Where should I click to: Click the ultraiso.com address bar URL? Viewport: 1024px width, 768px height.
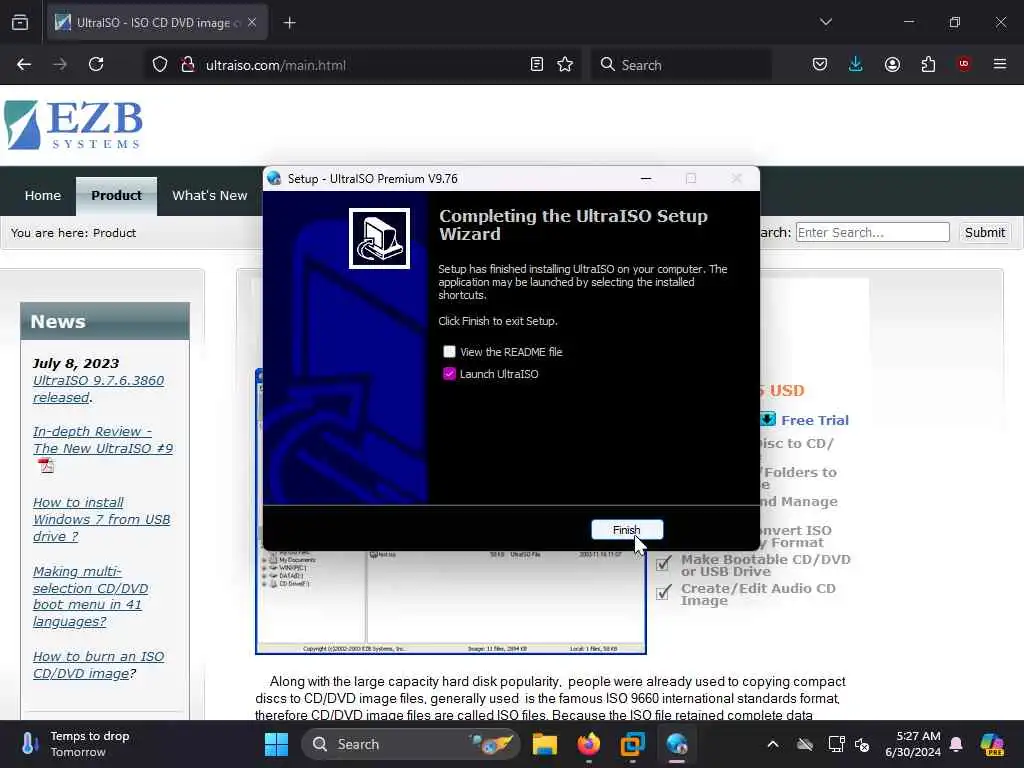click(276, 65)
